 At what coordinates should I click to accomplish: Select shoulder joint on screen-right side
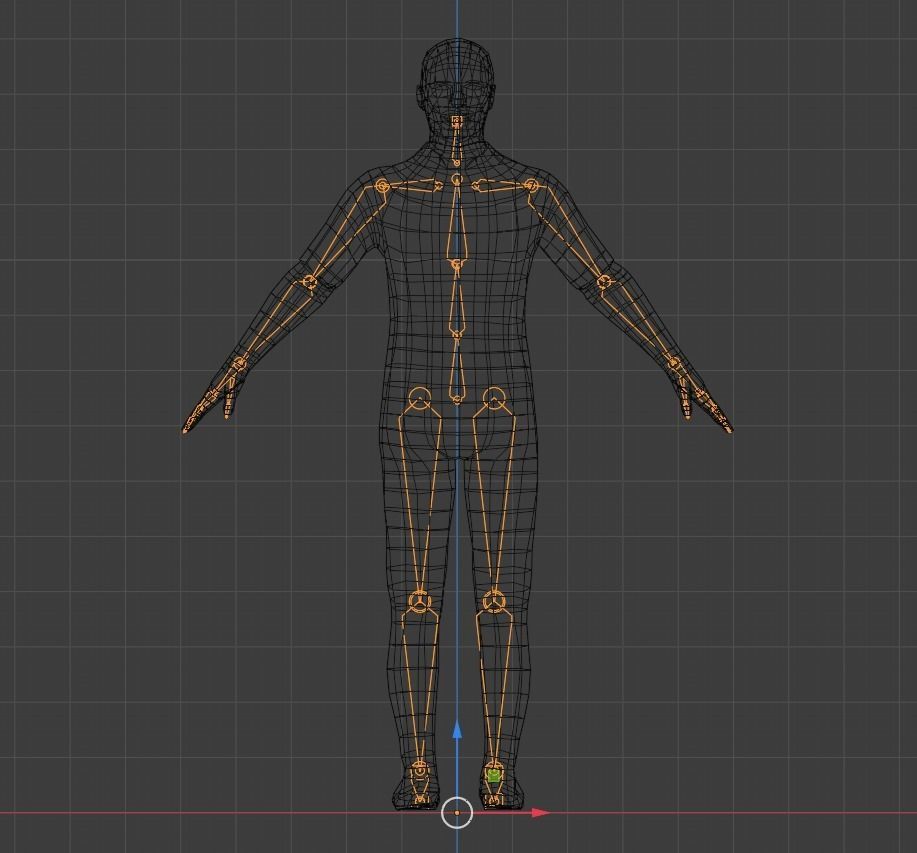[531, 186]
